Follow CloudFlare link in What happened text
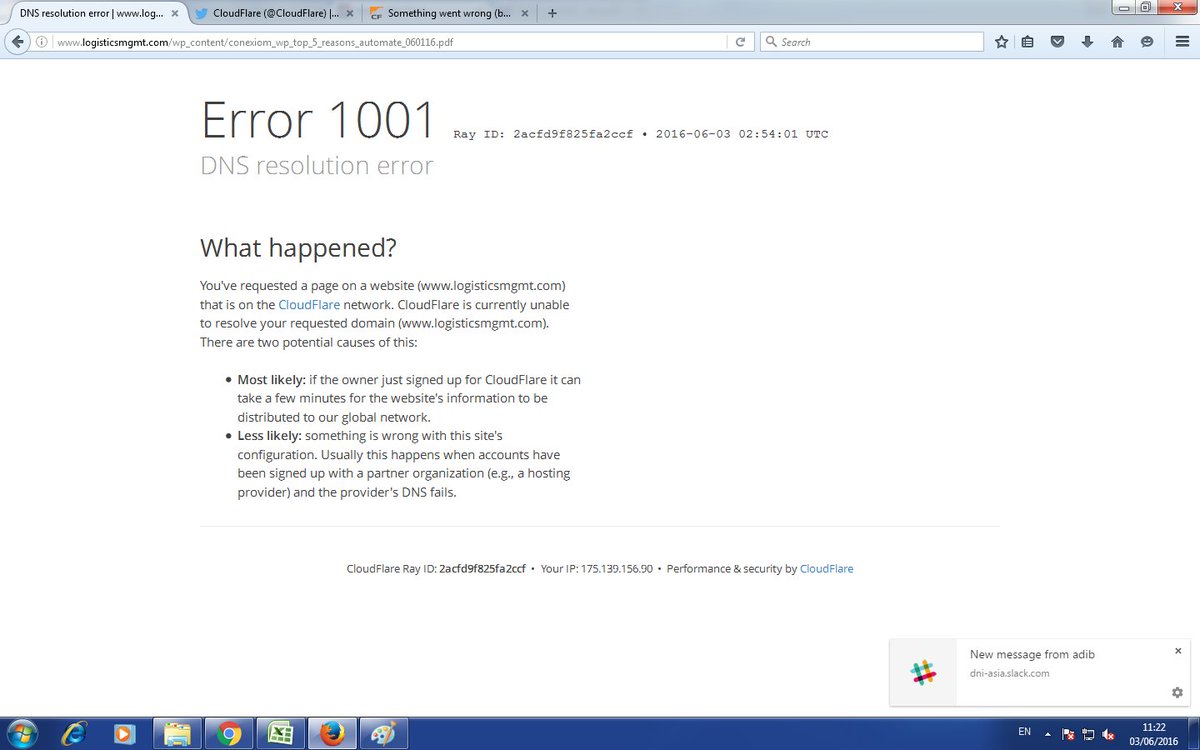 pos(309,304)
